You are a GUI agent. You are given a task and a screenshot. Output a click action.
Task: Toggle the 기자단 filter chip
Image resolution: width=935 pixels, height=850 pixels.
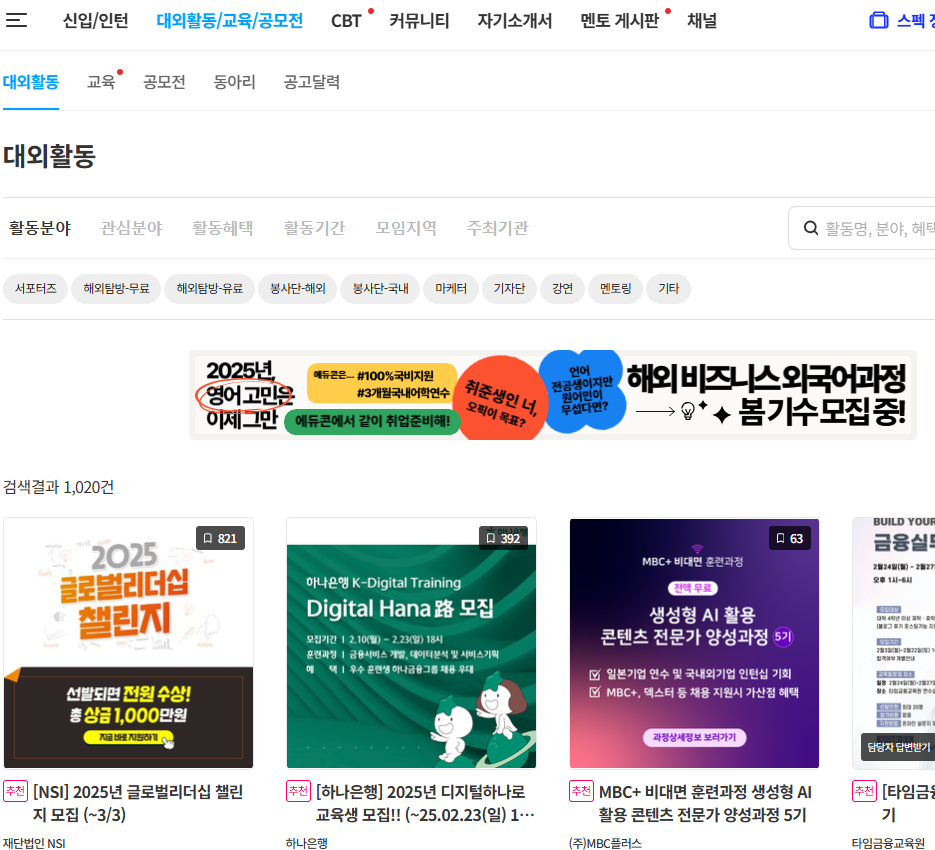coord(509,289)
